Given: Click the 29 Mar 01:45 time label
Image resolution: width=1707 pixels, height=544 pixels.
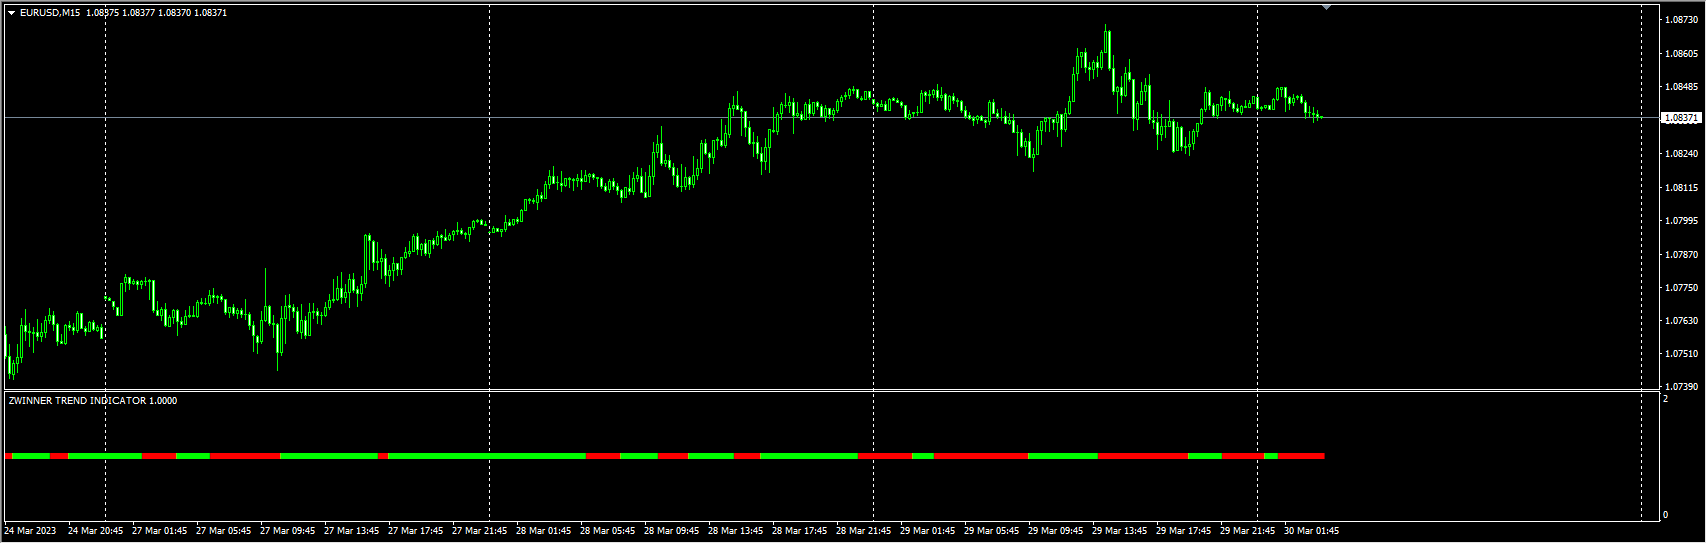Looking at the screenshot, I should coord(928,531).
